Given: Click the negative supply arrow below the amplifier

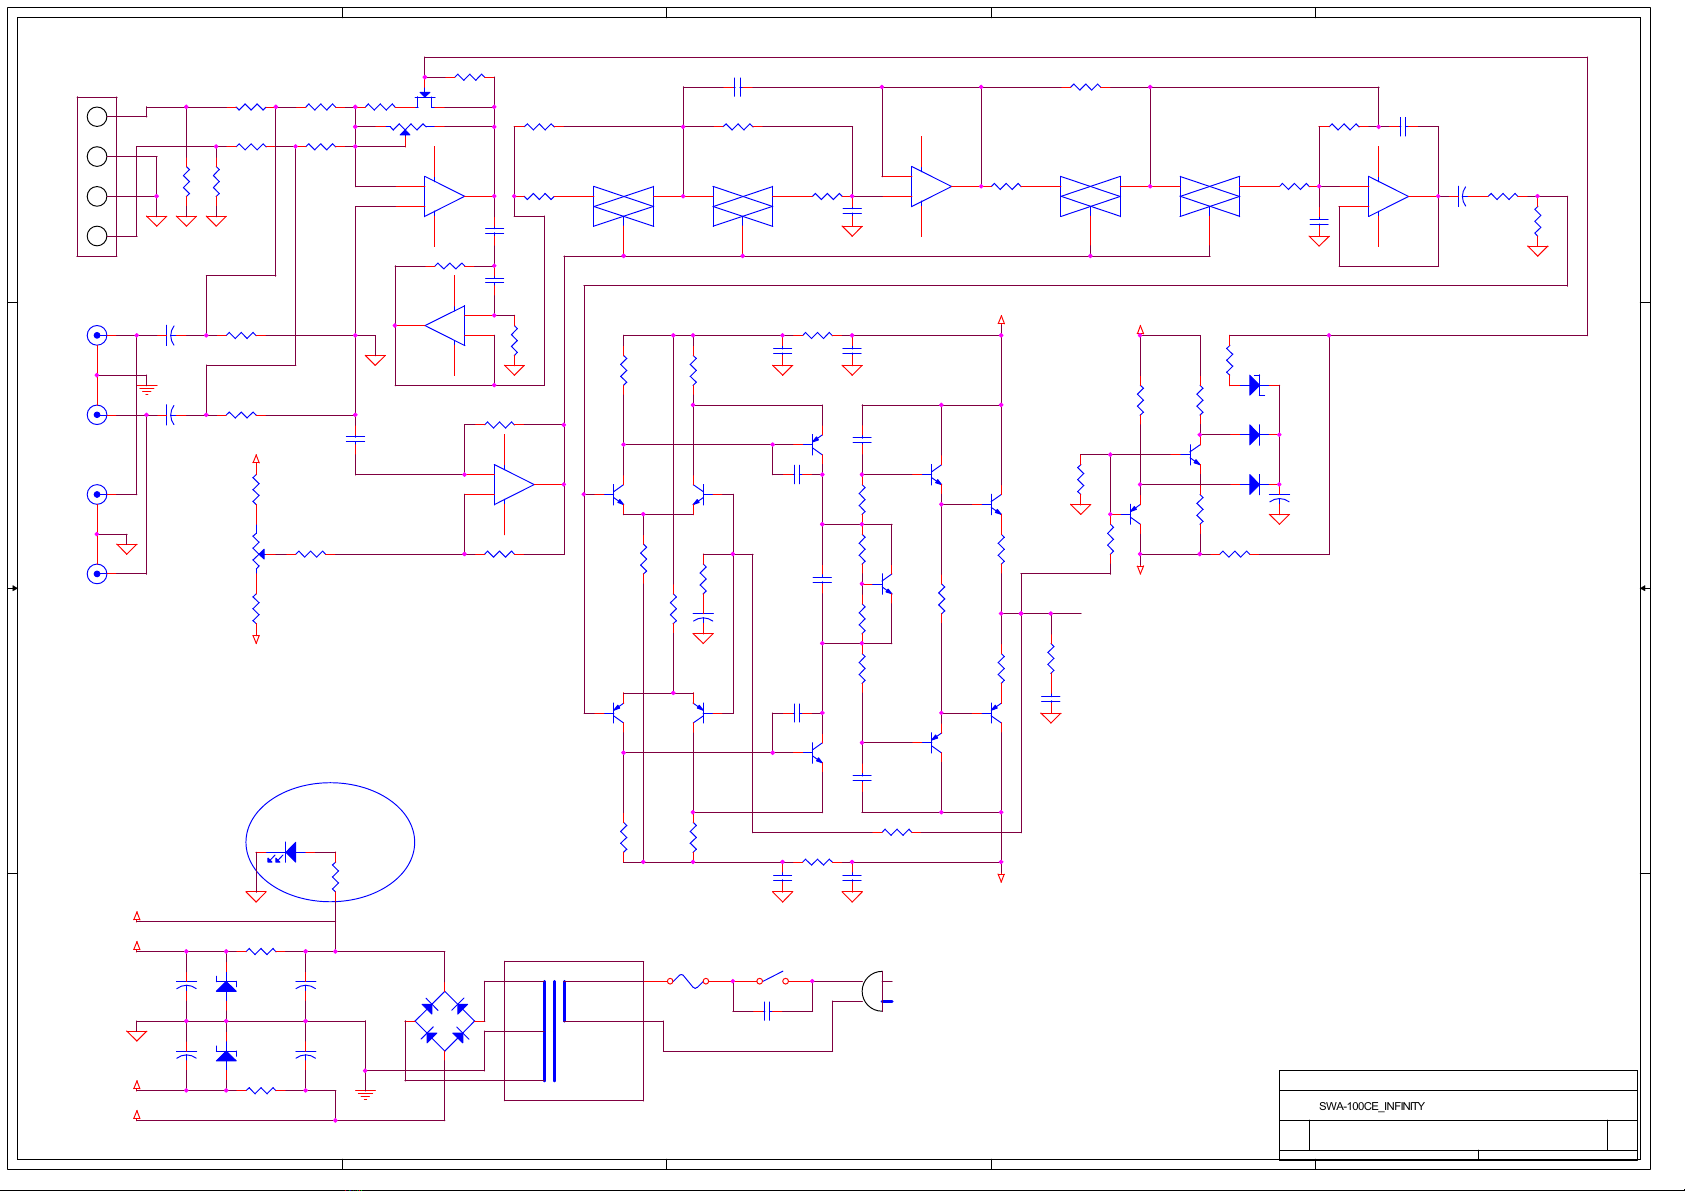Looking at the screenshot, I should coord(1001,878).
